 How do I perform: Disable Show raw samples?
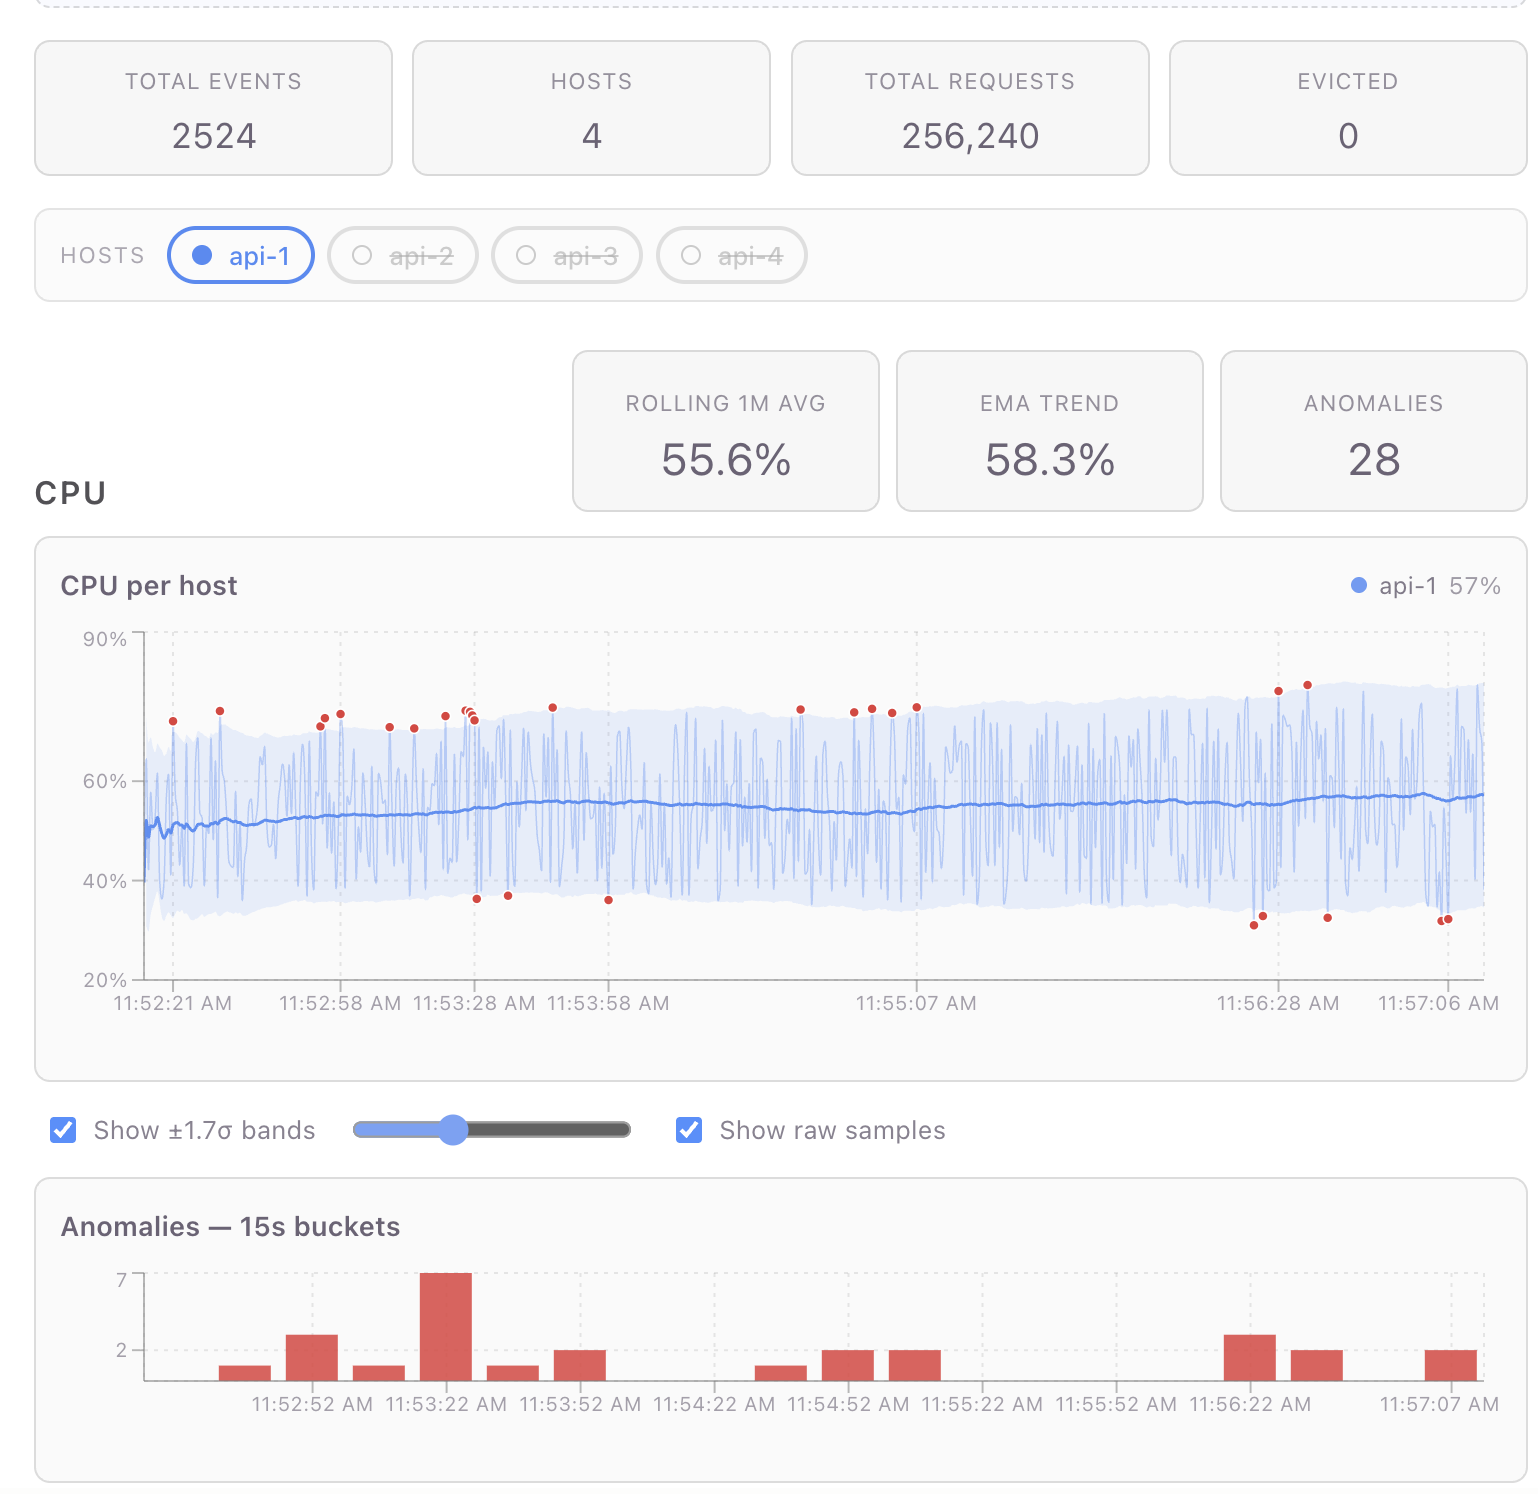pos(688,1130)
